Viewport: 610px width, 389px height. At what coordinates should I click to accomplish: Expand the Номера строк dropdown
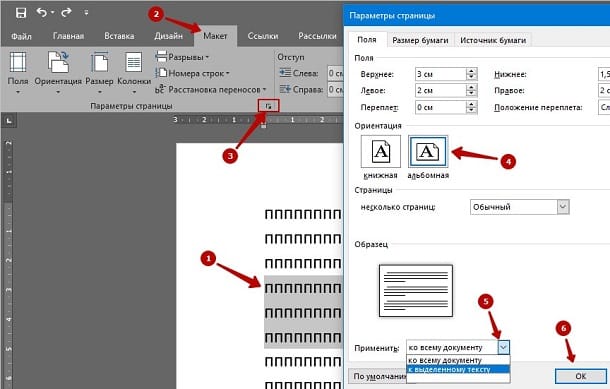tap(193, 73)
